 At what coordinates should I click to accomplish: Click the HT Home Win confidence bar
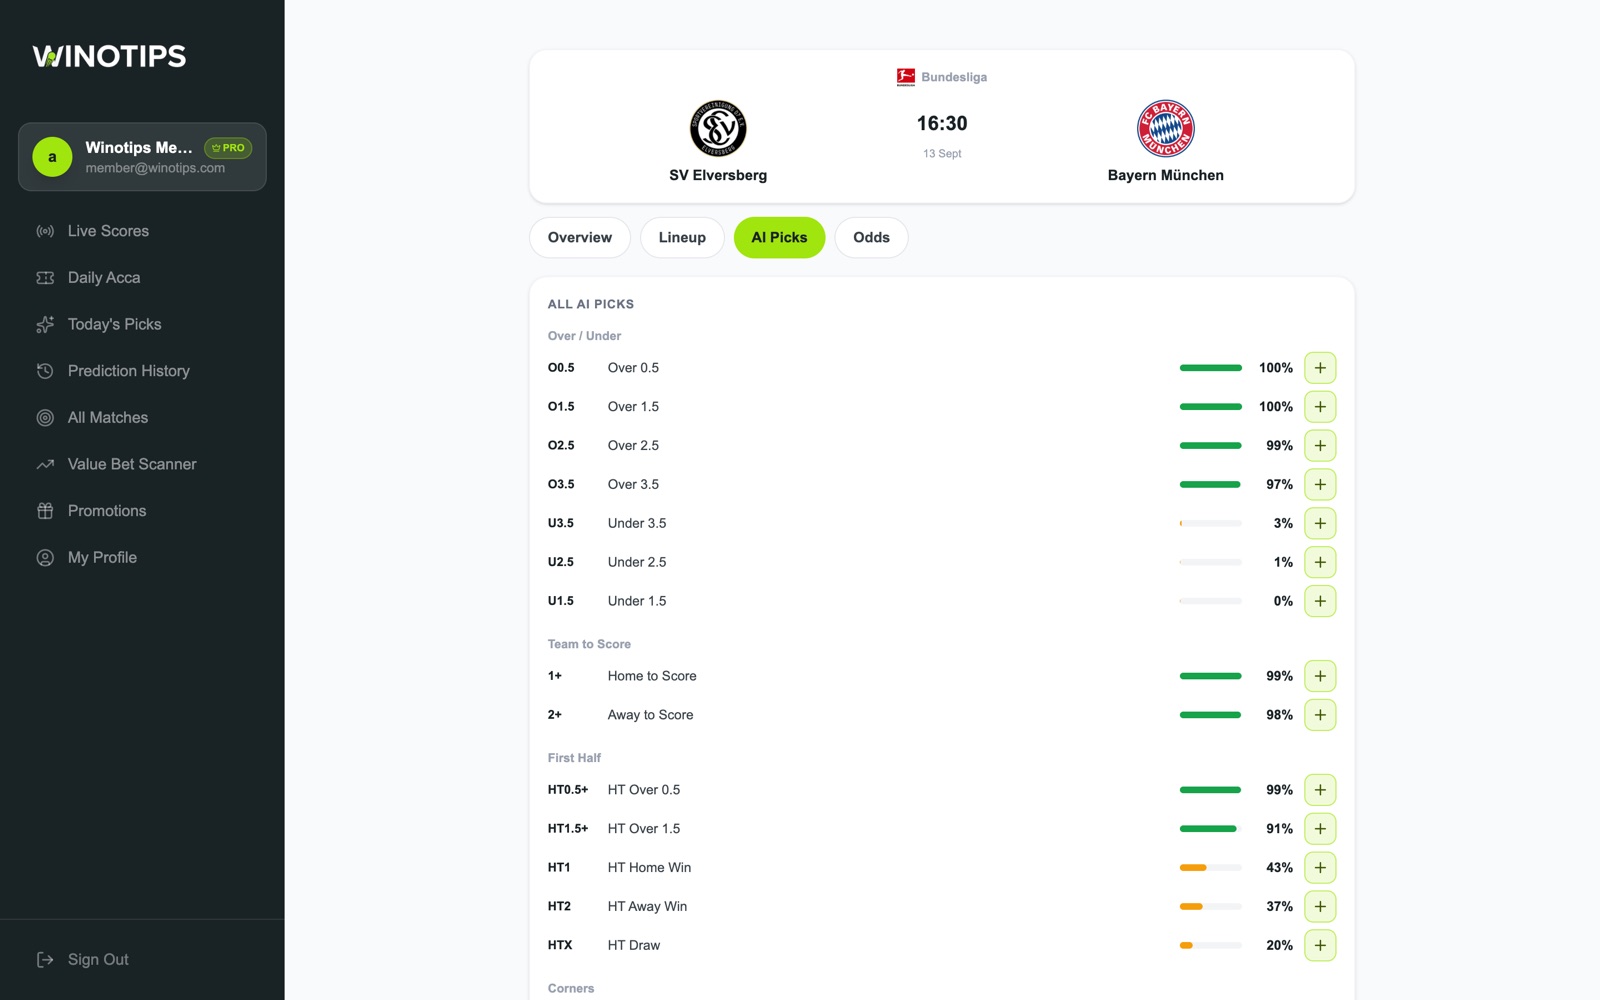[x=1211, y=868]
